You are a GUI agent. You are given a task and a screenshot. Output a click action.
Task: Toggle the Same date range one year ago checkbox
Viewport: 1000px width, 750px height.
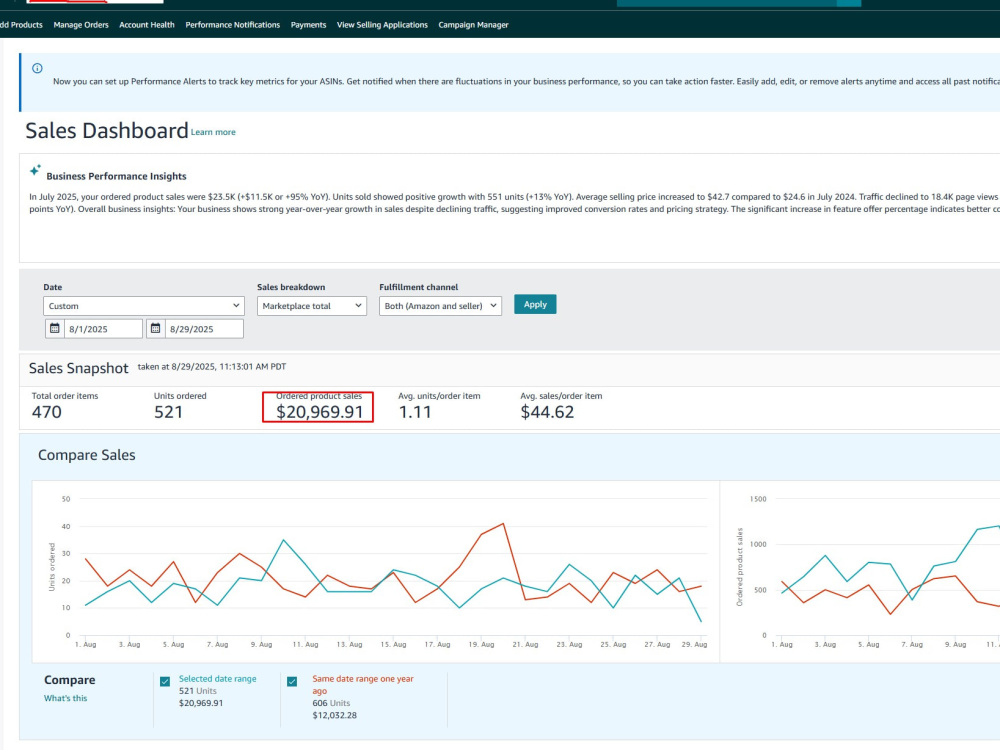(x=292, y=681)
